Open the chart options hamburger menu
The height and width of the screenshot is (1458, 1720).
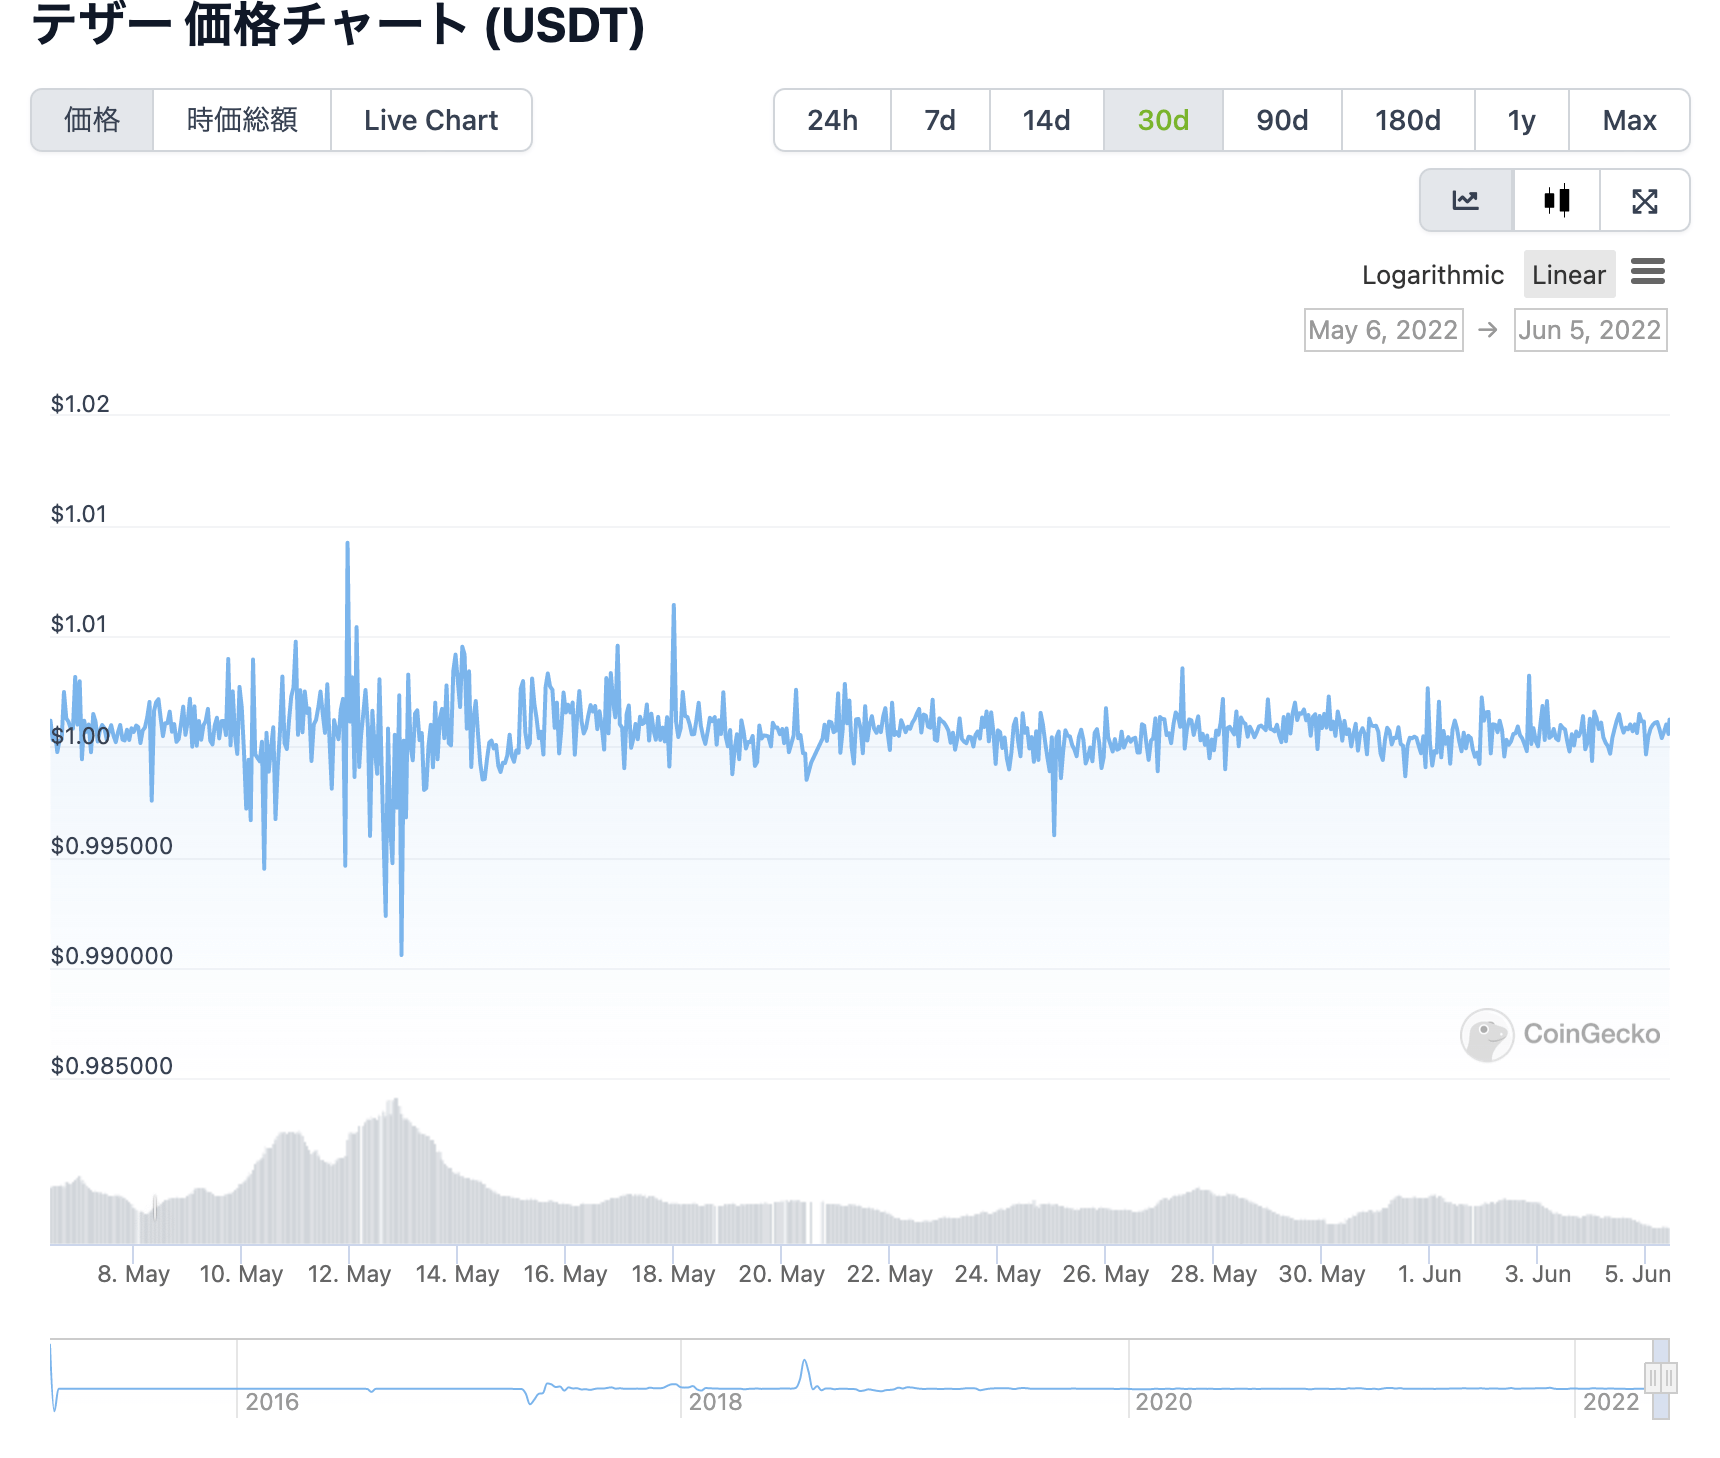[x=1648, y=273]
